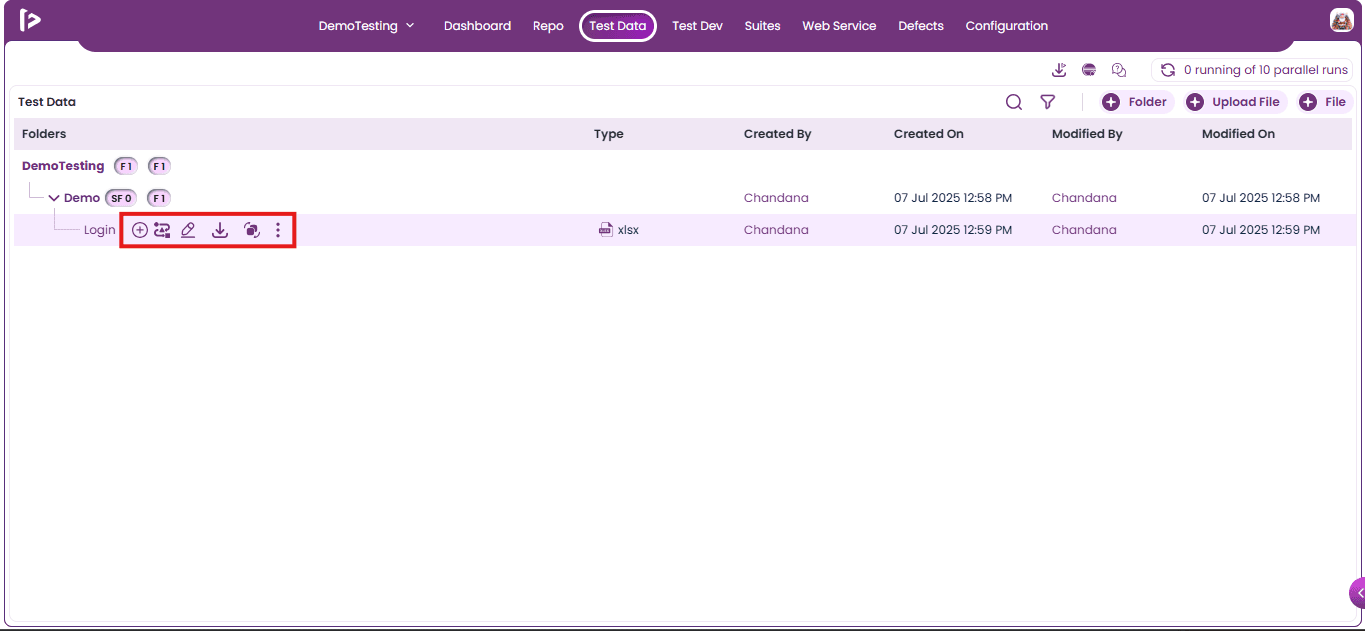The image size is (1365, 631).
Task: Click the overlapping squares icon in Login row
Action: tap(252, 230)
